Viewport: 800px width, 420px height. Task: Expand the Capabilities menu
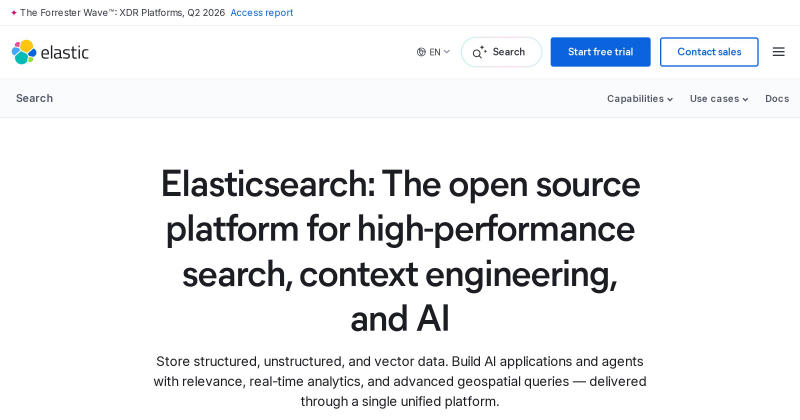pos(640,98)
